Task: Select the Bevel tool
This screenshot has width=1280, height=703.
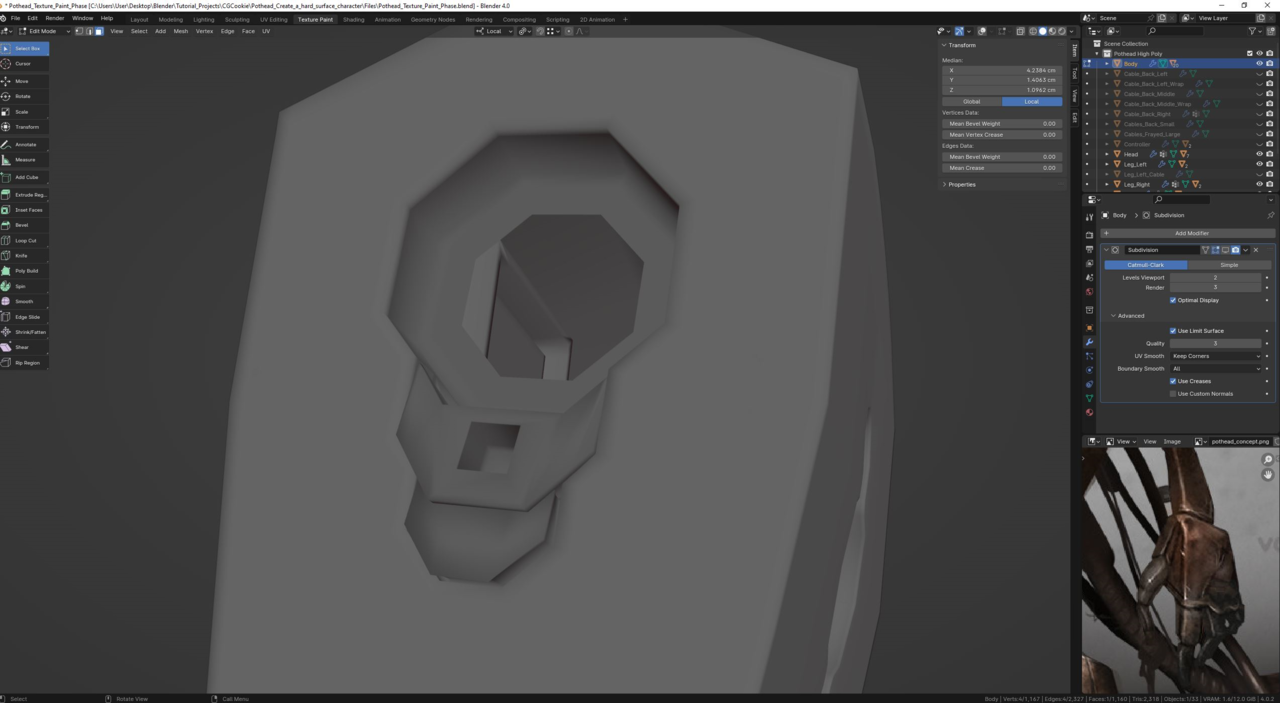Action: (22, 225)
